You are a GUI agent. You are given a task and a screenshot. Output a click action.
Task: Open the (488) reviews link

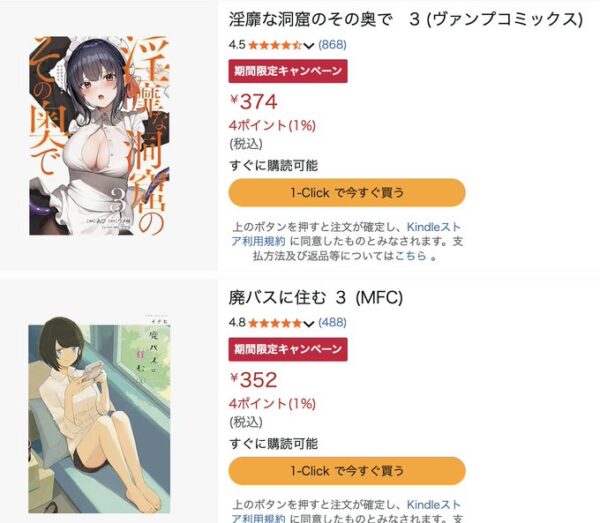coord(332,323)
